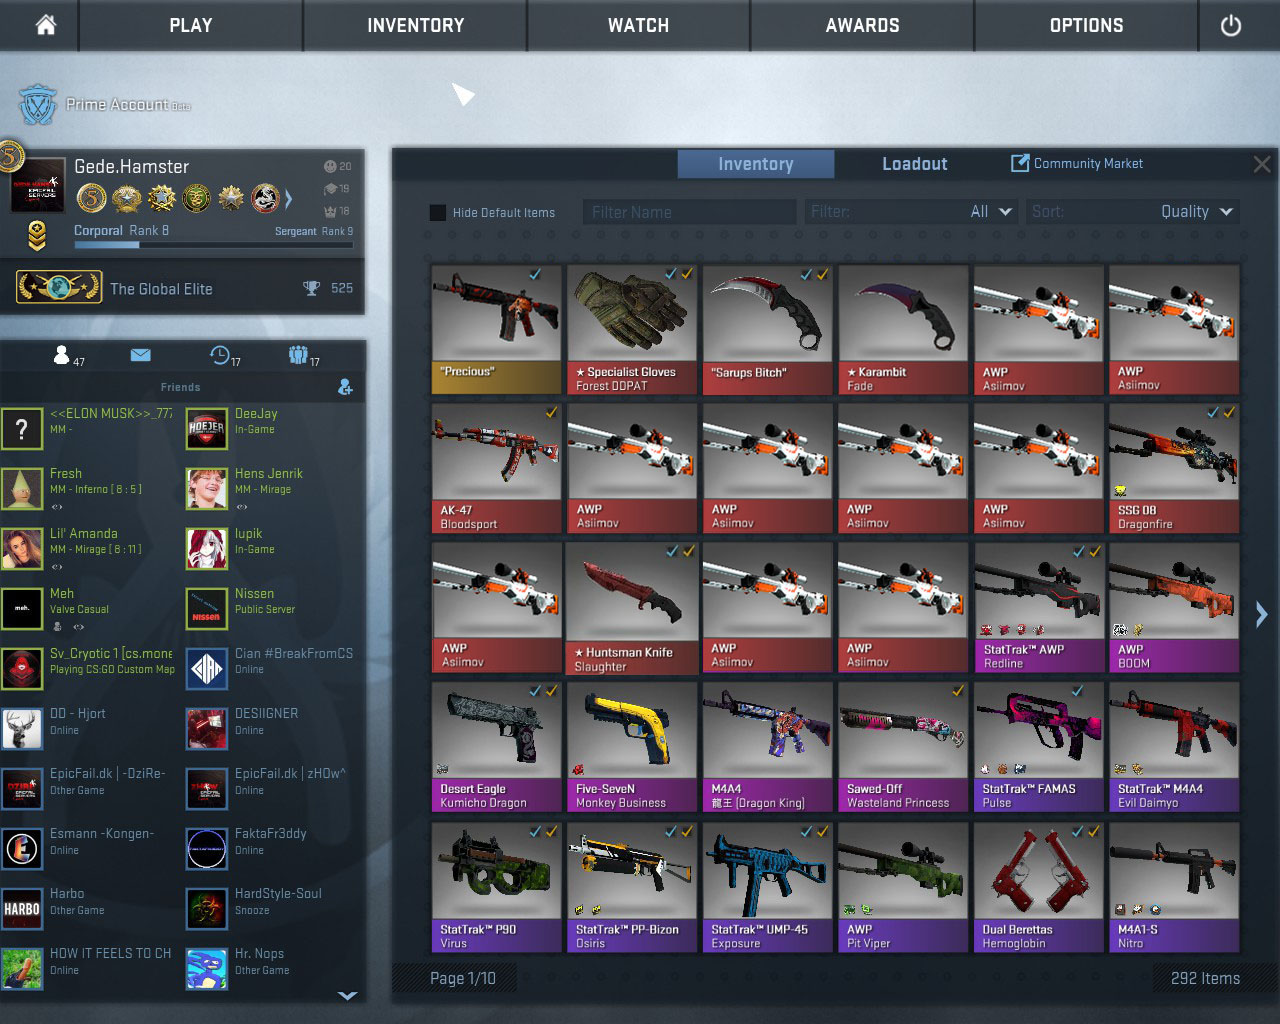This screenshot has width=1280, height=1024.
Task: Select the Huntsman Knife Slaughter
Action: [632, 607]
